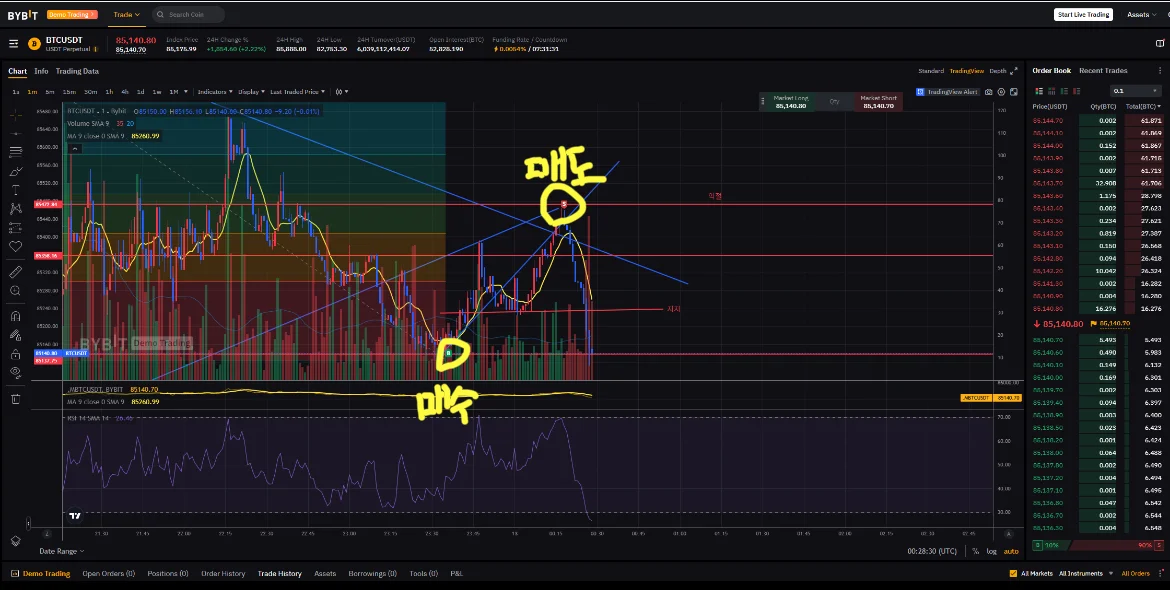Show combined buy and sell order book view
1170x590 pixels.
coord(1039,91)
